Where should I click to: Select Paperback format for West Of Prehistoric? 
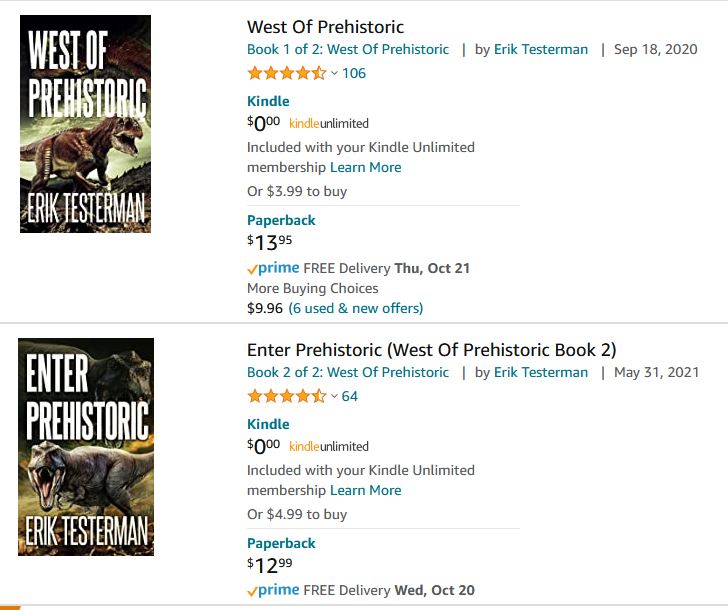[281, 220]
